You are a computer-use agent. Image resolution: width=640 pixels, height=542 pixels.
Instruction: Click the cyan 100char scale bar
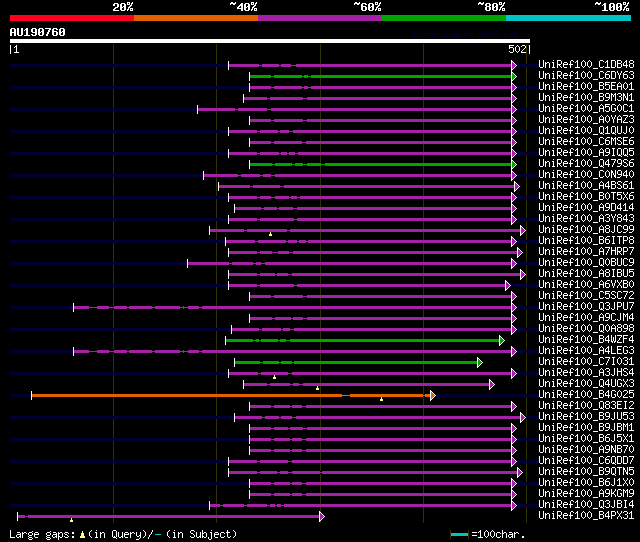(459, 534)
